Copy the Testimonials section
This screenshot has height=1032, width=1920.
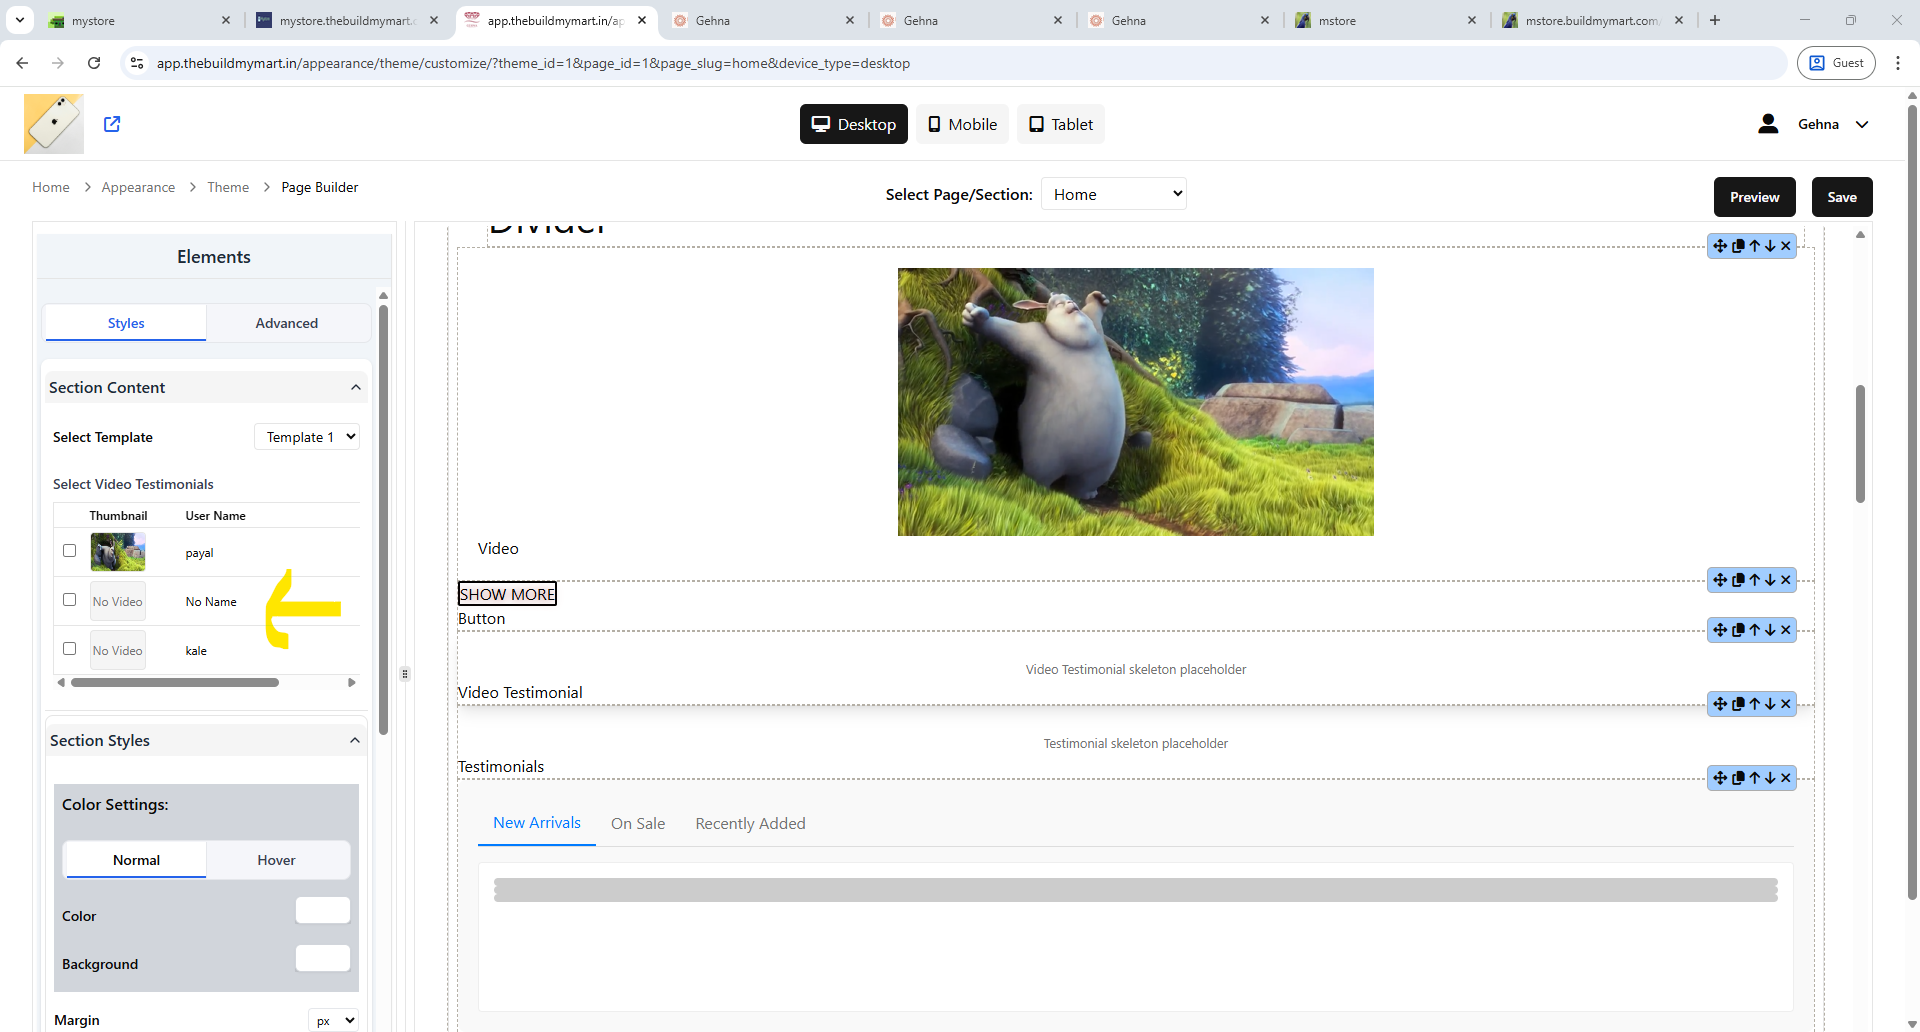click(x=1738, y=704)
